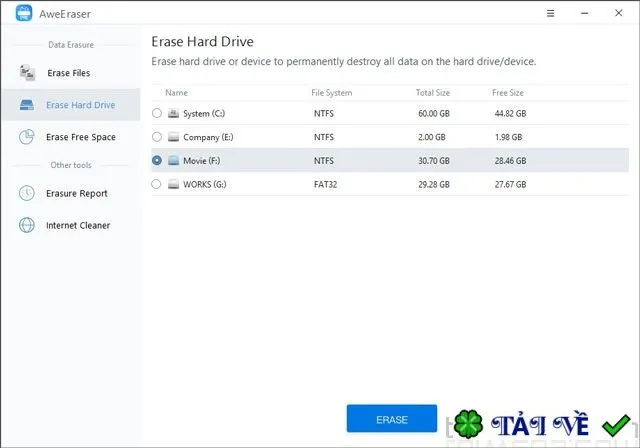Click the FAT32 file system cell
Viewport: 640px width, 448px height.
(325, 184)
